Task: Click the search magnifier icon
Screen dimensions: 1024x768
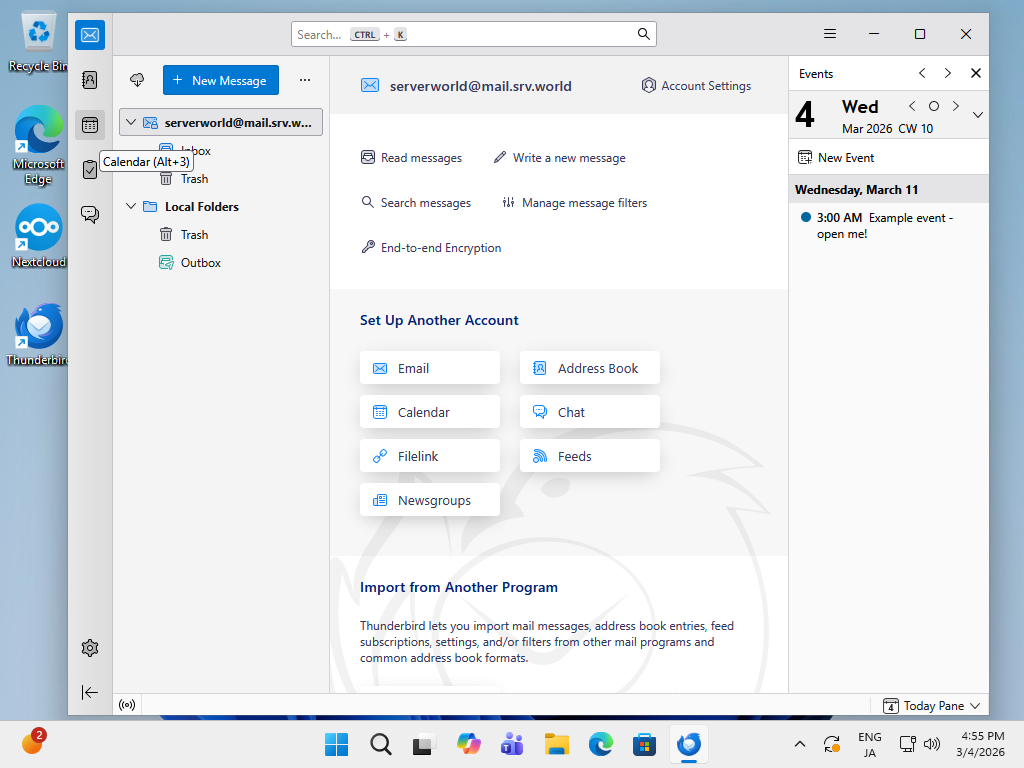Action: (644, 34)
